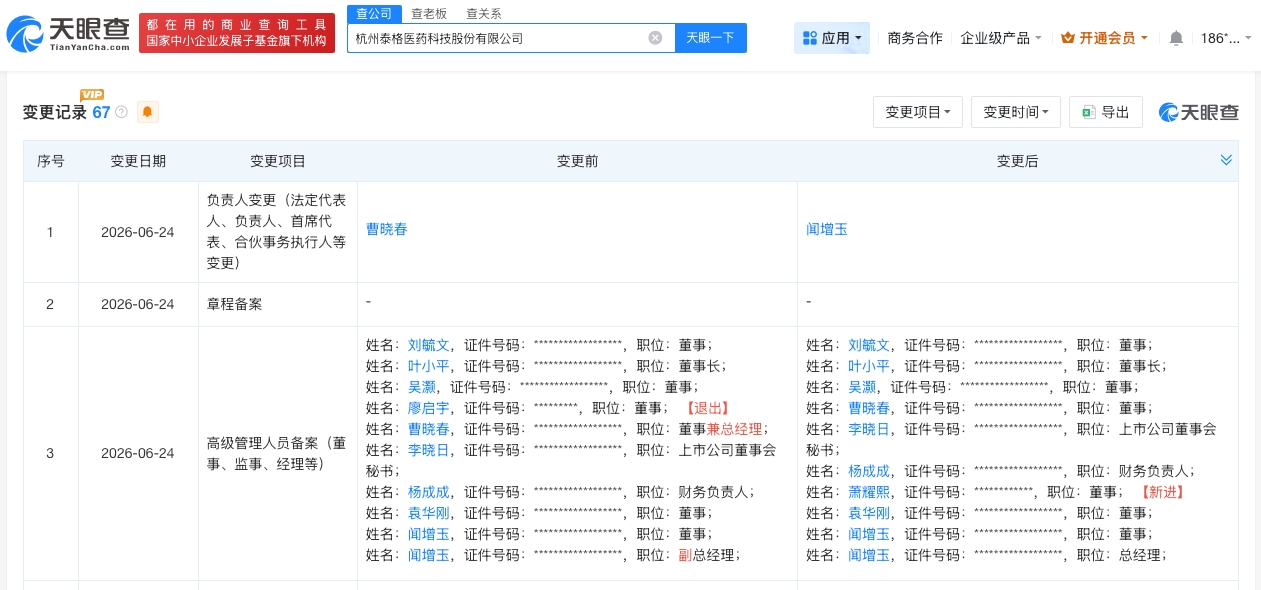Click the 天眼一下 search button

coord(711,38)
